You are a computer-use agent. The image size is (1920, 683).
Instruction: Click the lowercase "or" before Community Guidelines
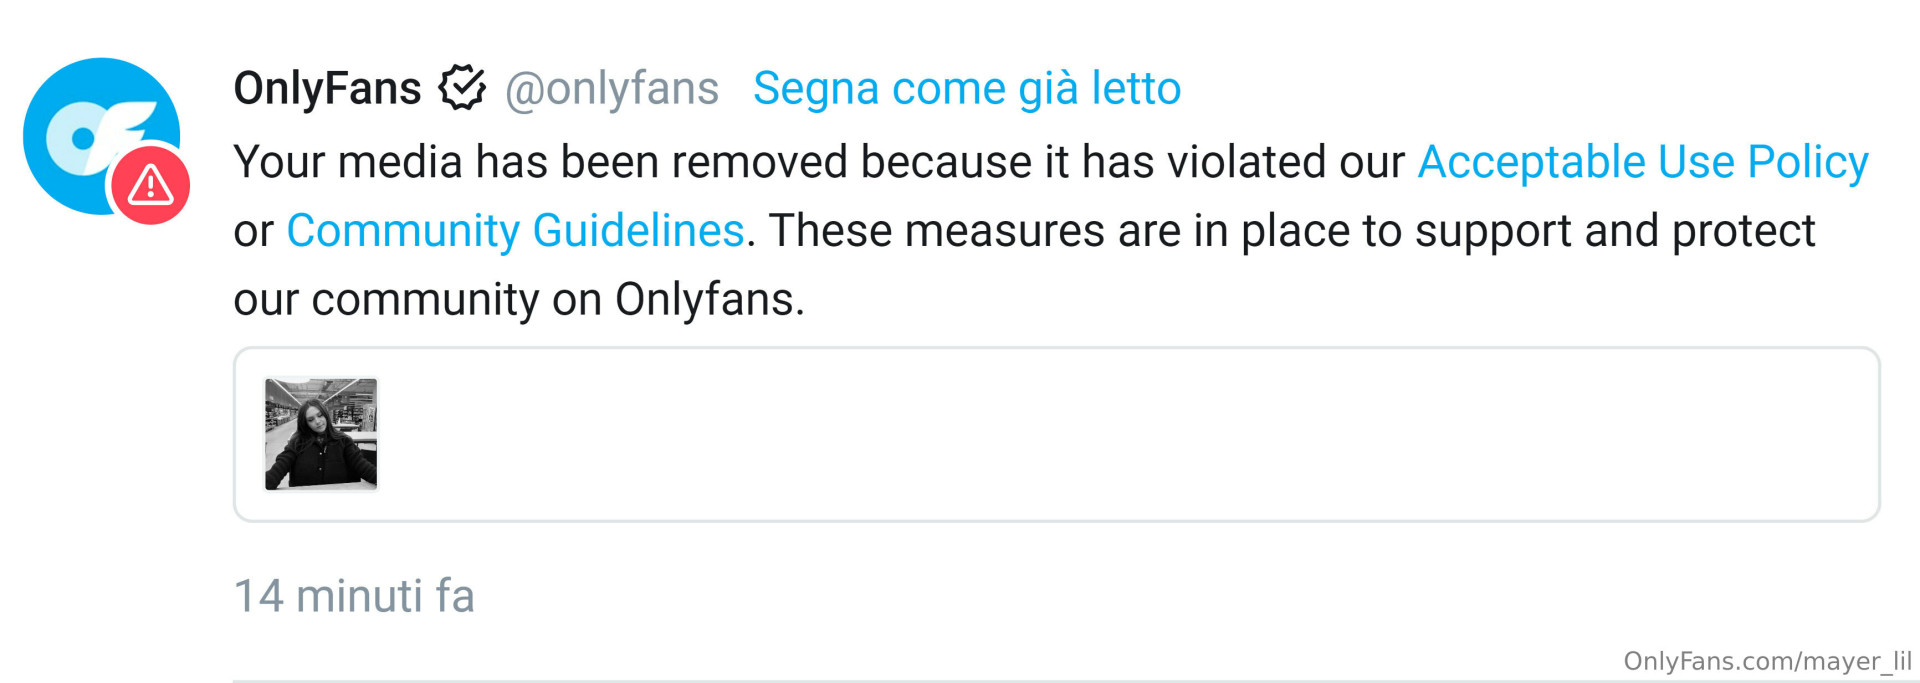(253, 231)
